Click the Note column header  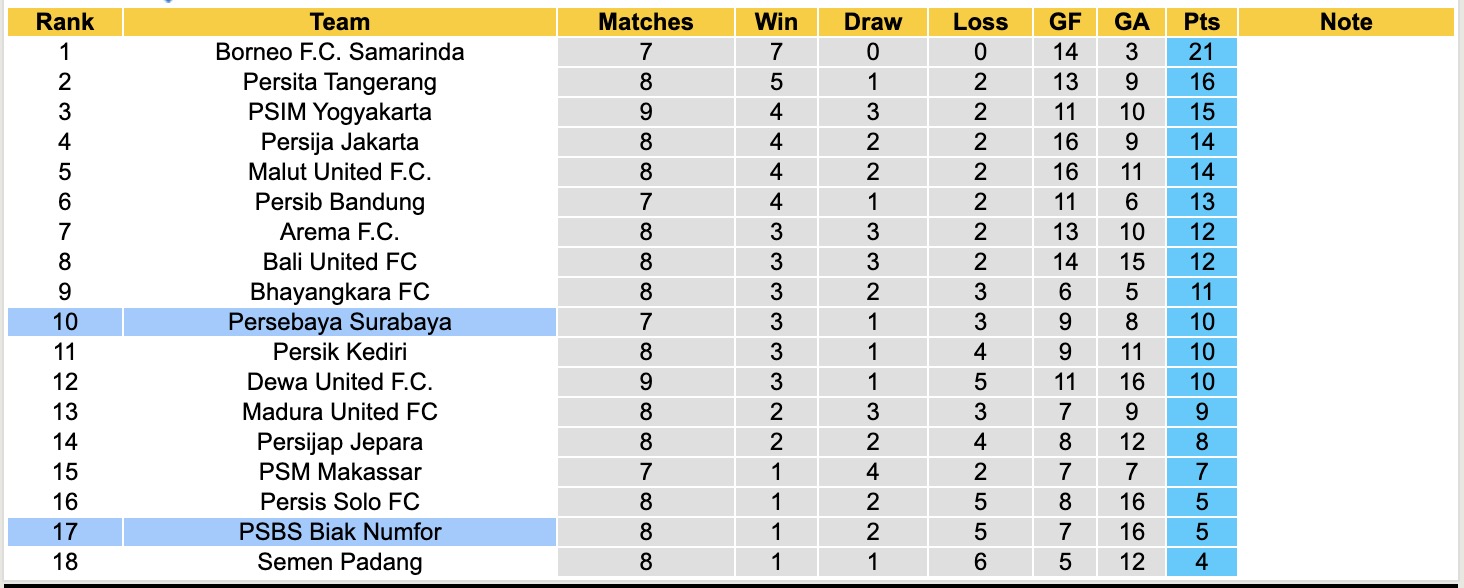(x=1346, y=22)
